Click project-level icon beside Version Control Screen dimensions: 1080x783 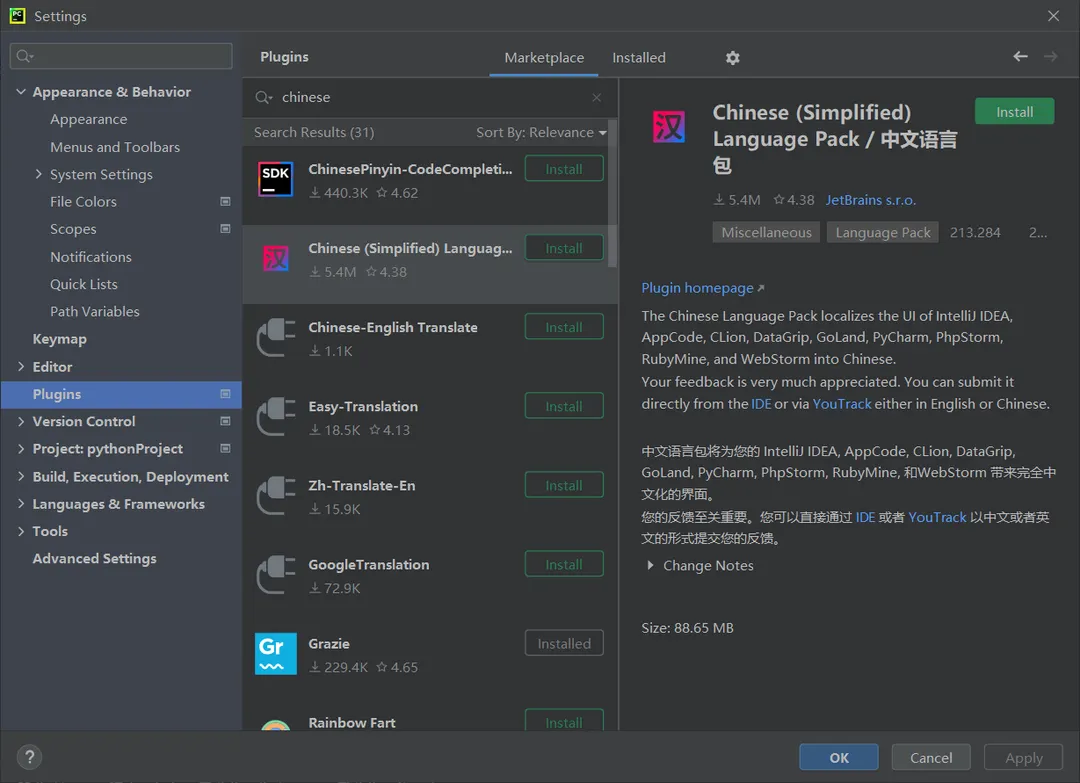pos(225,421)
